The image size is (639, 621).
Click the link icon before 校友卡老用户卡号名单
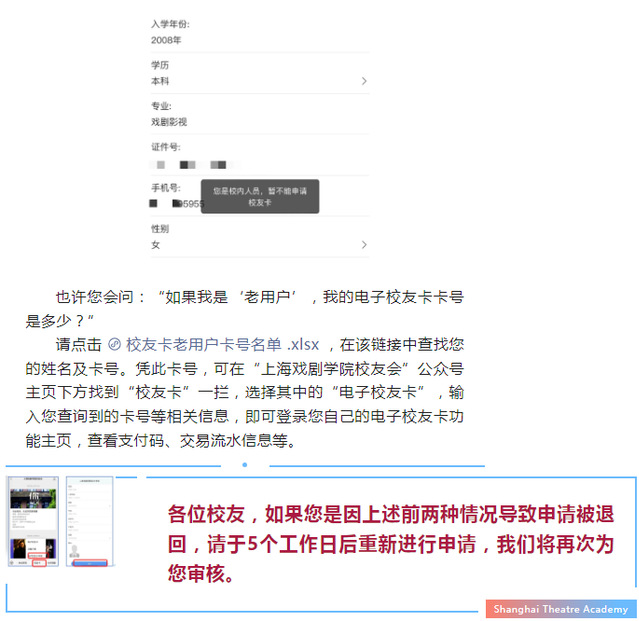tap(114, 343)
